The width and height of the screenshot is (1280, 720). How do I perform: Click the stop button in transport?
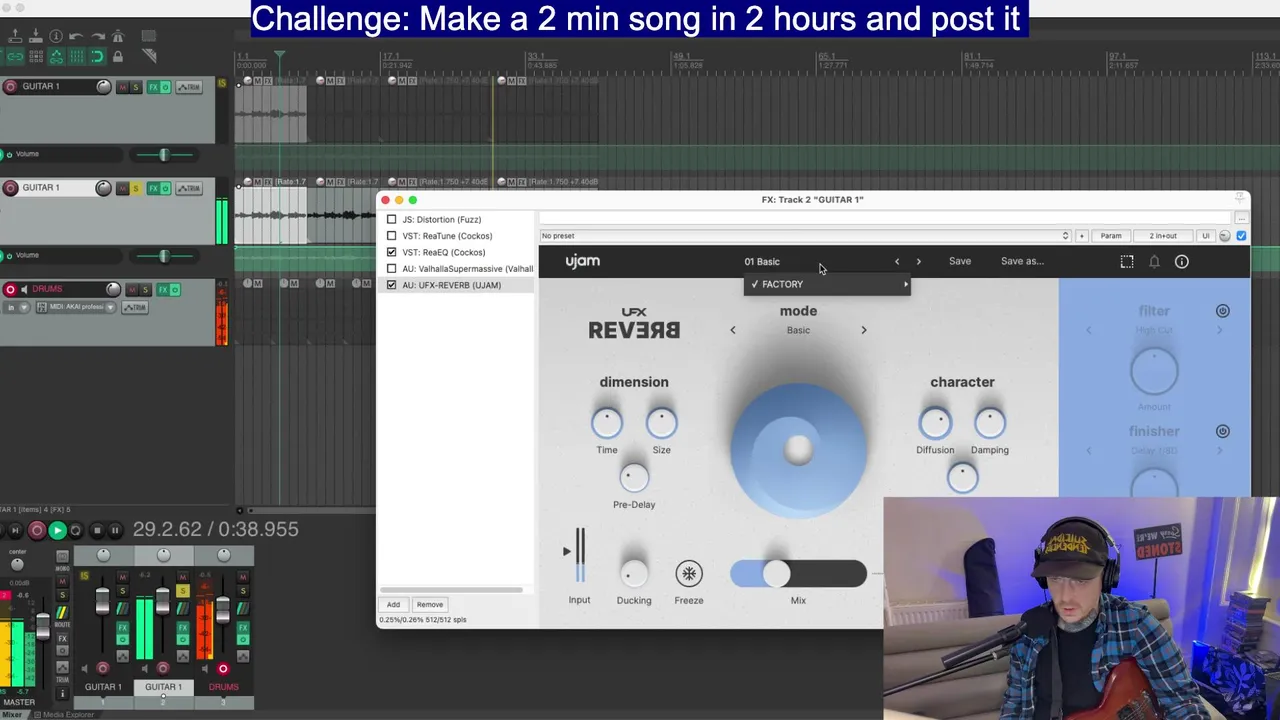(97, 530)
